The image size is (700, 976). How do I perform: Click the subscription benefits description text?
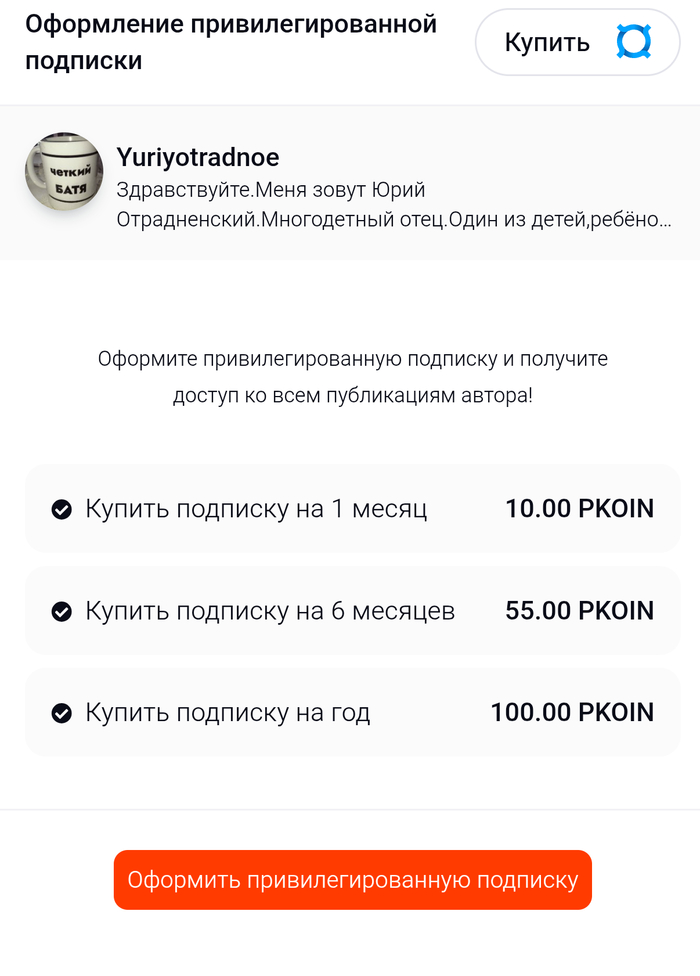tap(350, 376)
